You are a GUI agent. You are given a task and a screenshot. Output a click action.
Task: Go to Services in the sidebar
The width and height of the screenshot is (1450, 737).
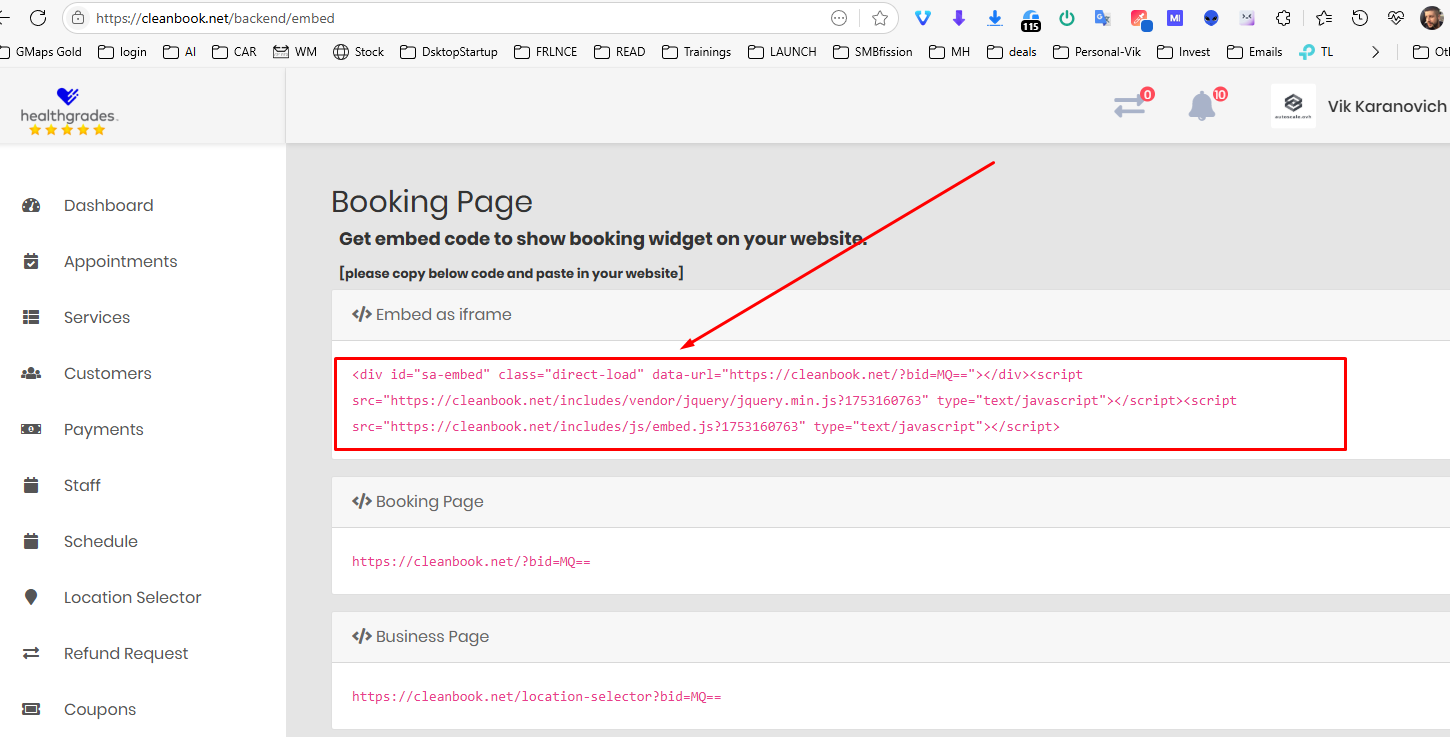point(97,317)
